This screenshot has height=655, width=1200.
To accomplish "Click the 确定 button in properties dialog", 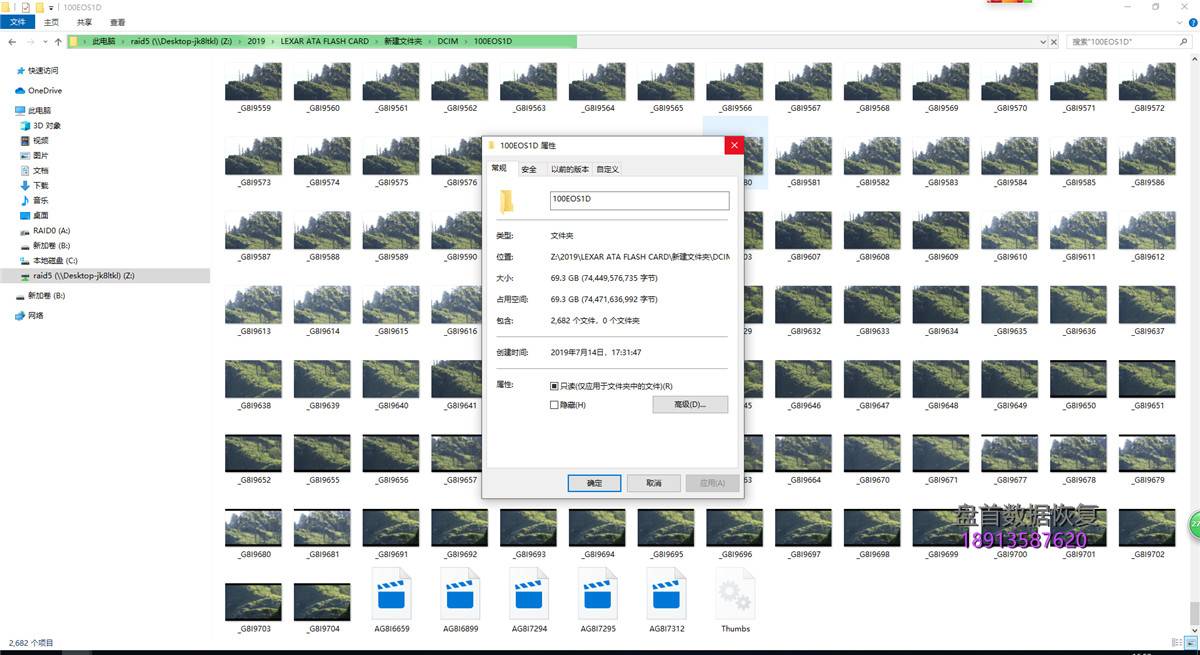I will pyautogui.click(x=594, y=483).
